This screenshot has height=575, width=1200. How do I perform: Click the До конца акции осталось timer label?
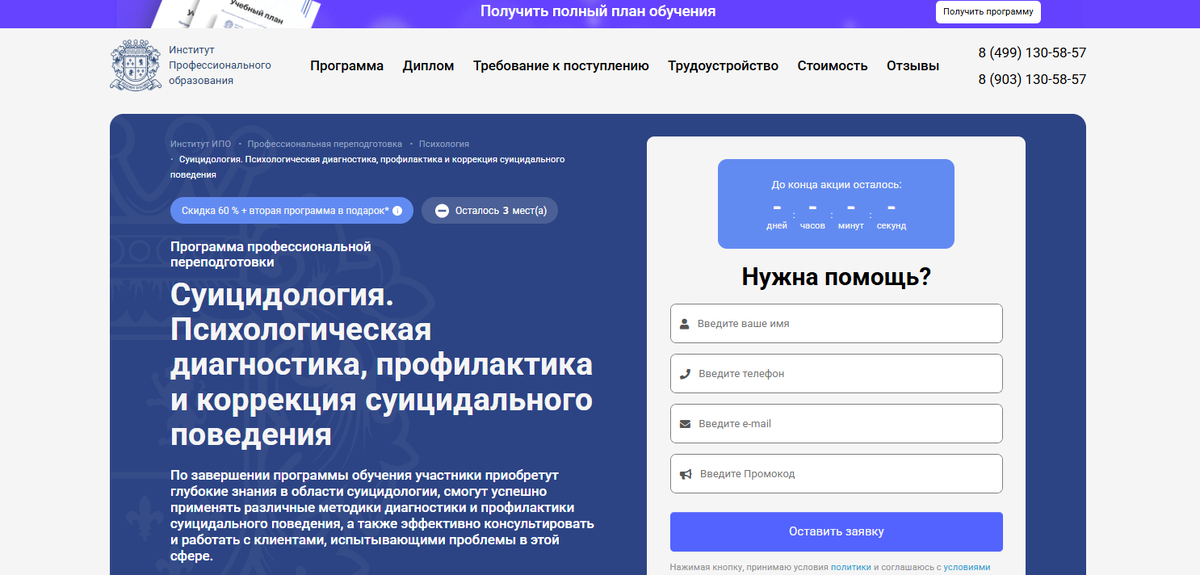click(836, 185)
